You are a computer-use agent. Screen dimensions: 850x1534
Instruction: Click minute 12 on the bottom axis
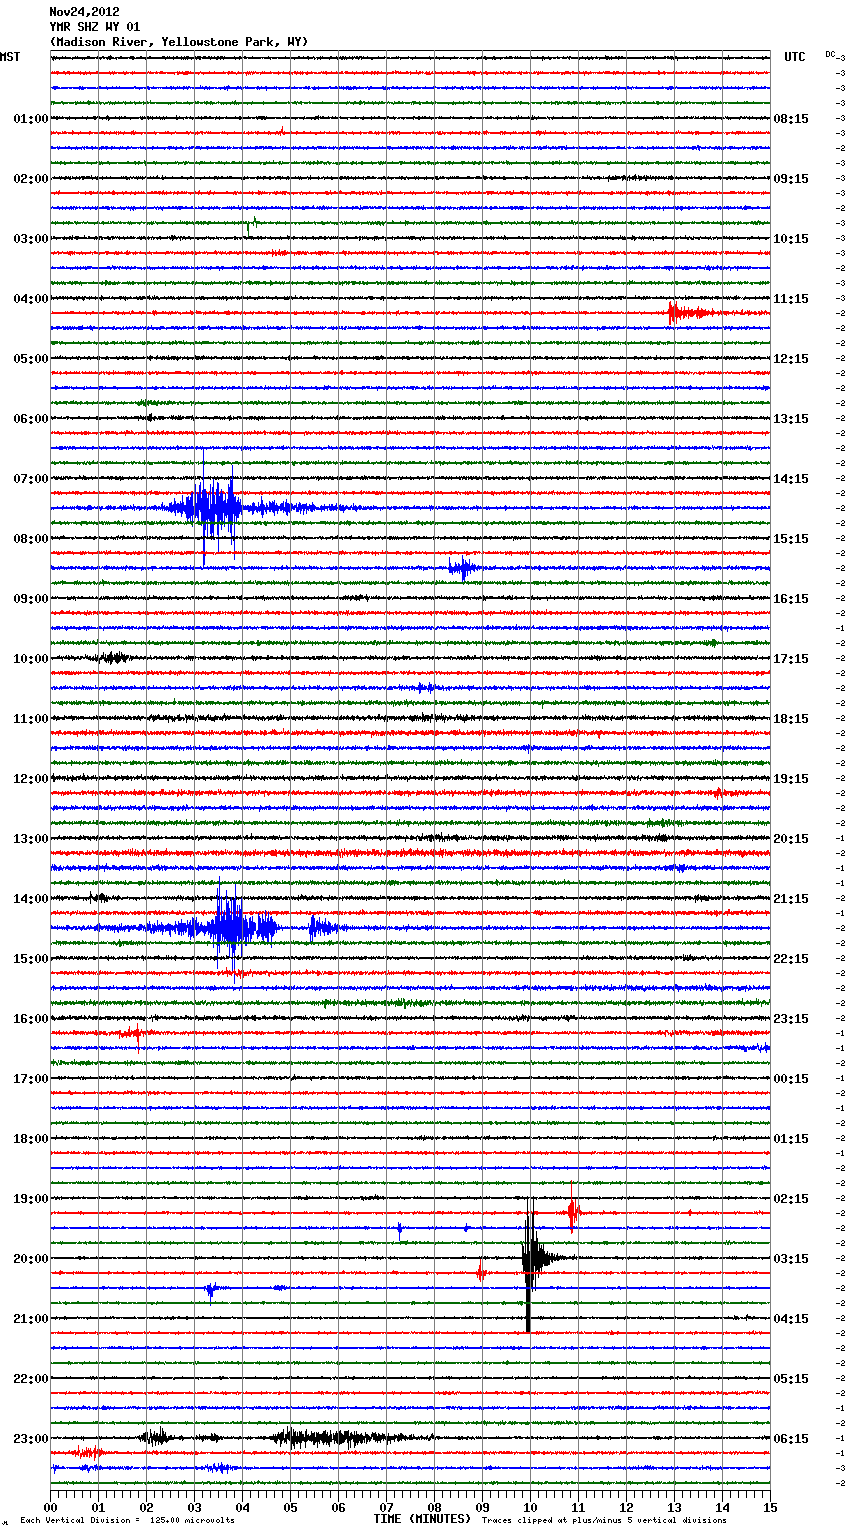tap(626, 1507)
